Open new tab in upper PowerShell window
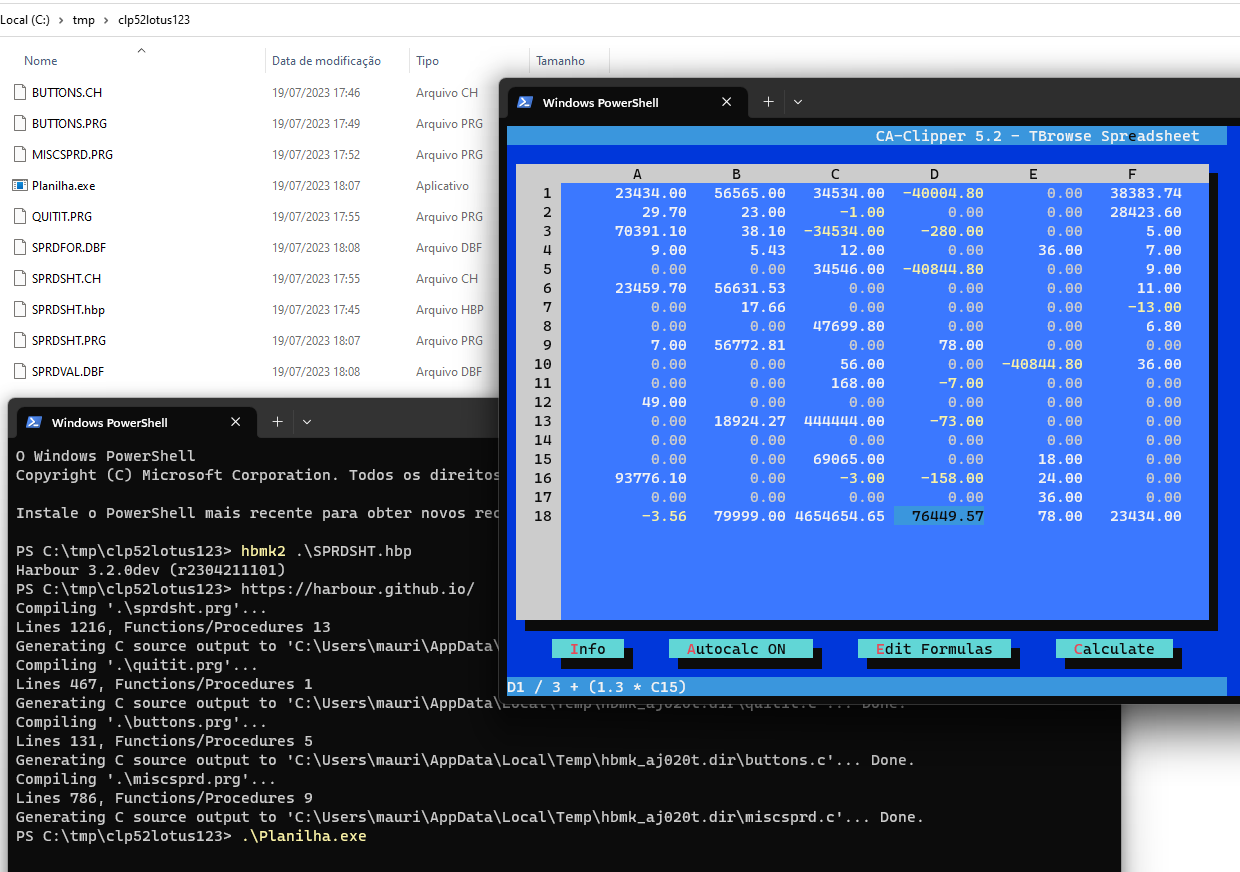The image size is (1240, 872). tap(768, 102)
